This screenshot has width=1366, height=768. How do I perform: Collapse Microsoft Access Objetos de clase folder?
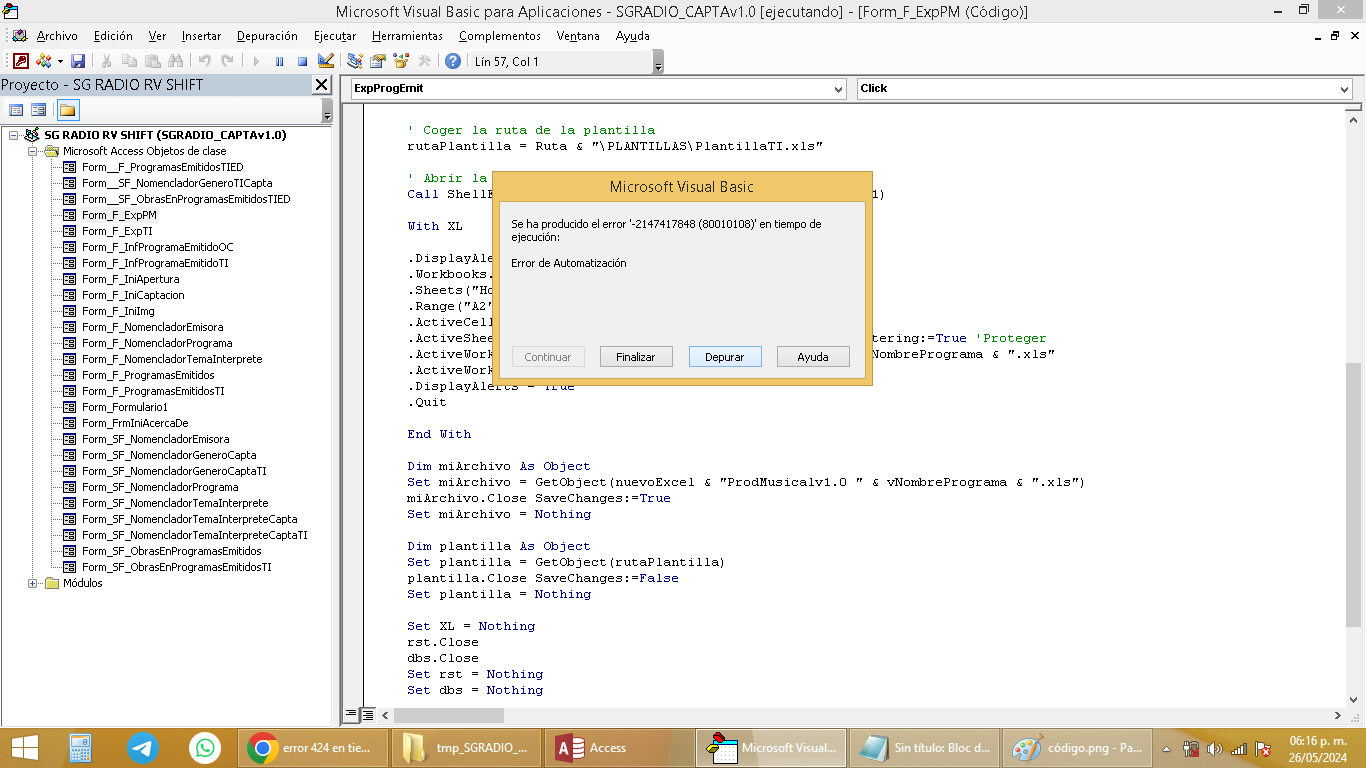[x=33, y=151]
